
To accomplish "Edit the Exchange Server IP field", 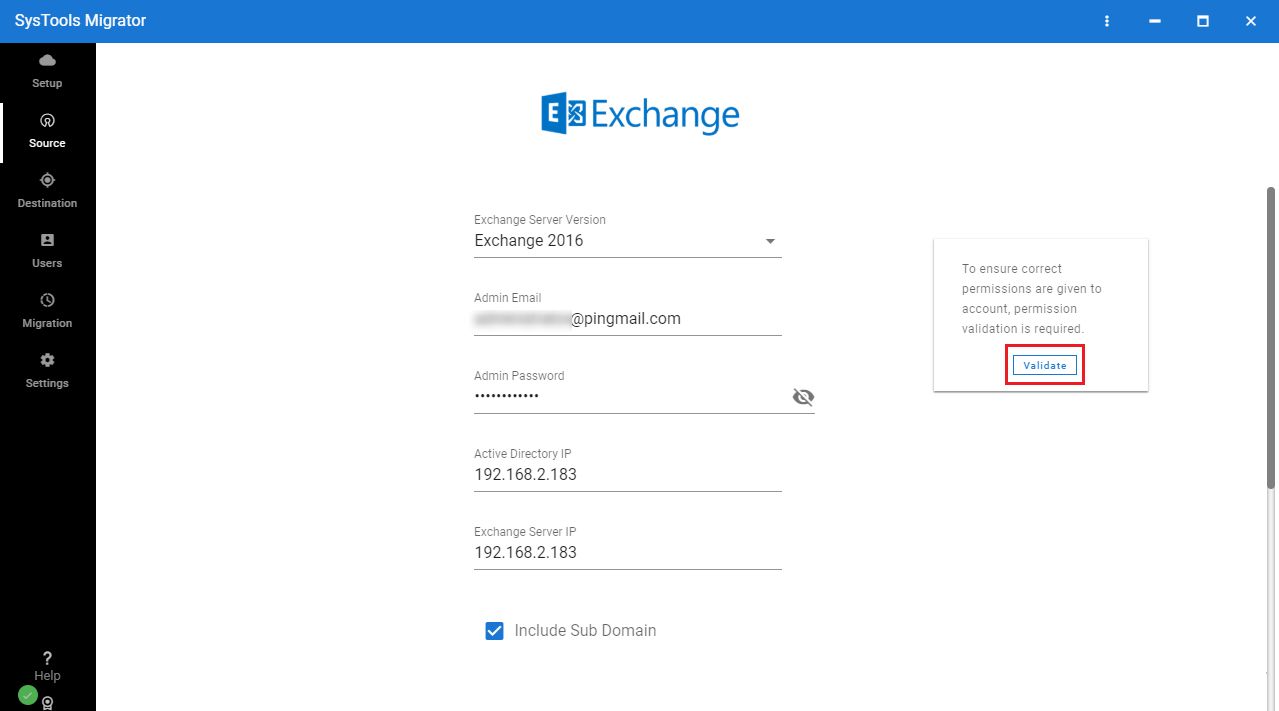I will (x=628, y=553).
